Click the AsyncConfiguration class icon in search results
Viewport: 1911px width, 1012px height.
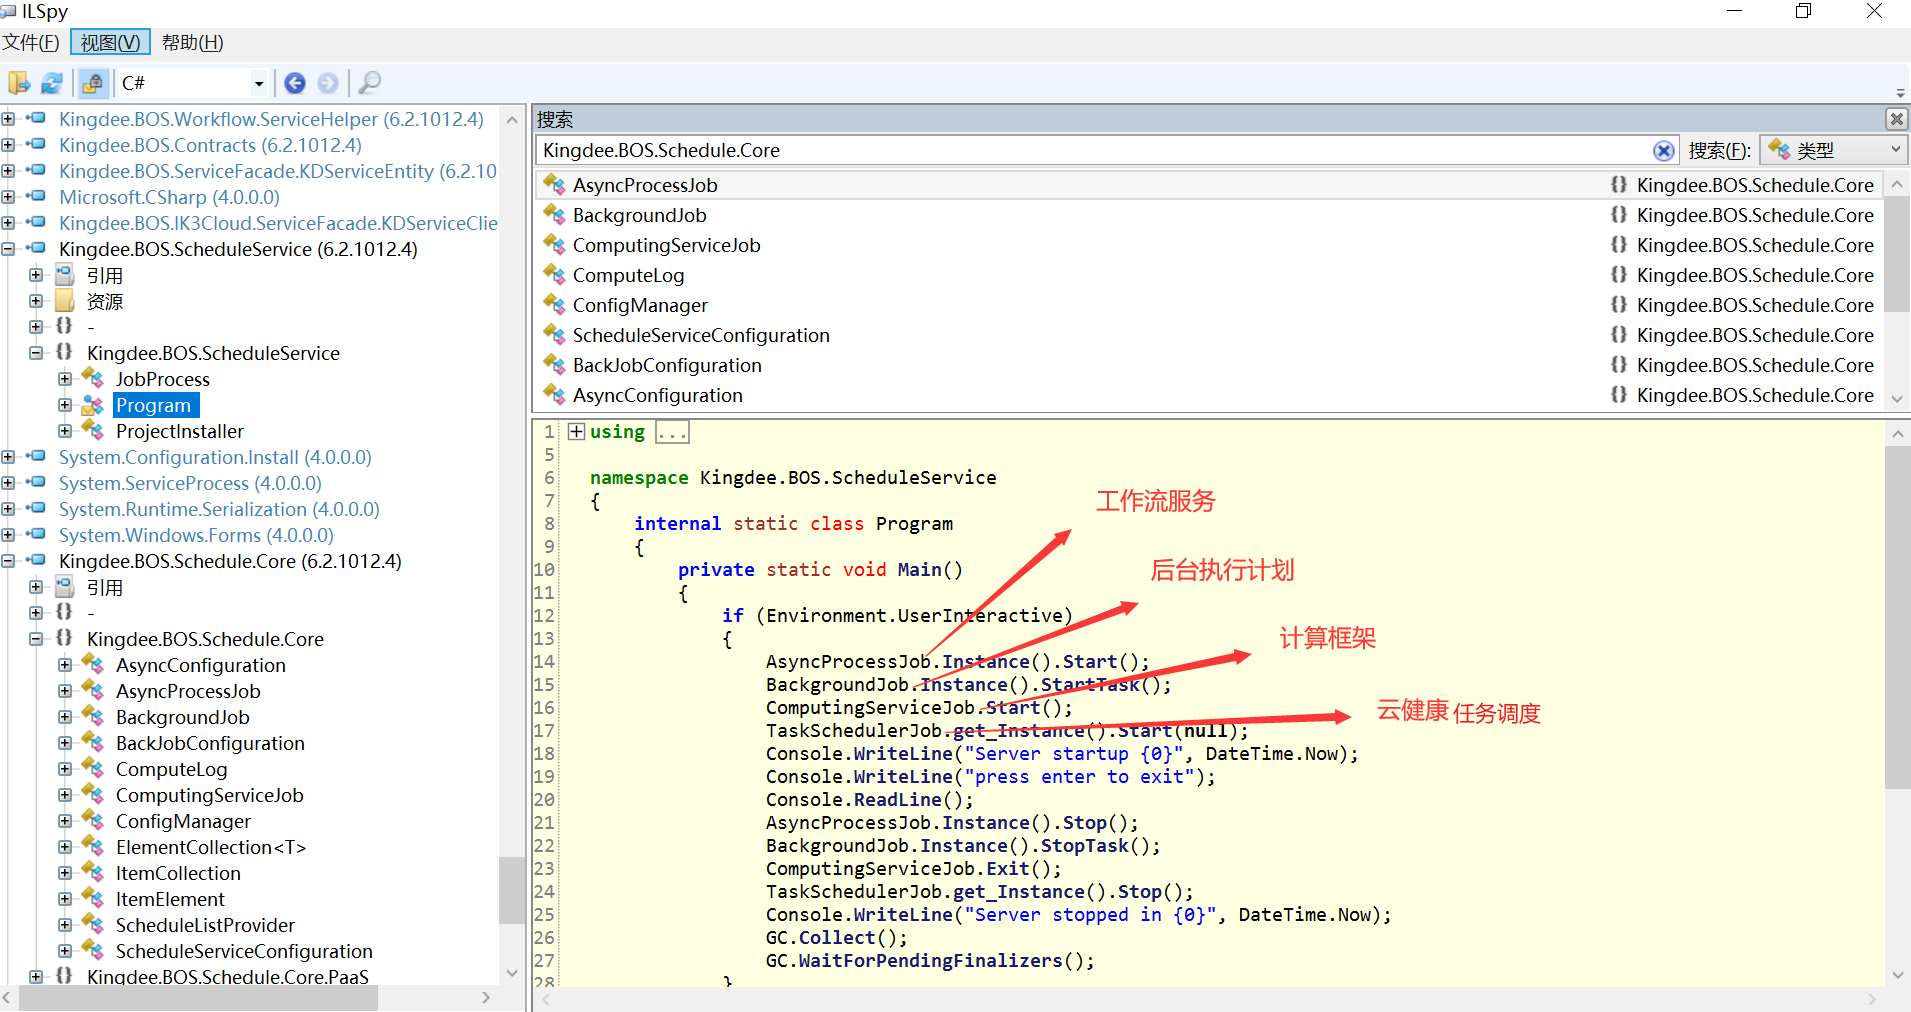pos(554,395)
